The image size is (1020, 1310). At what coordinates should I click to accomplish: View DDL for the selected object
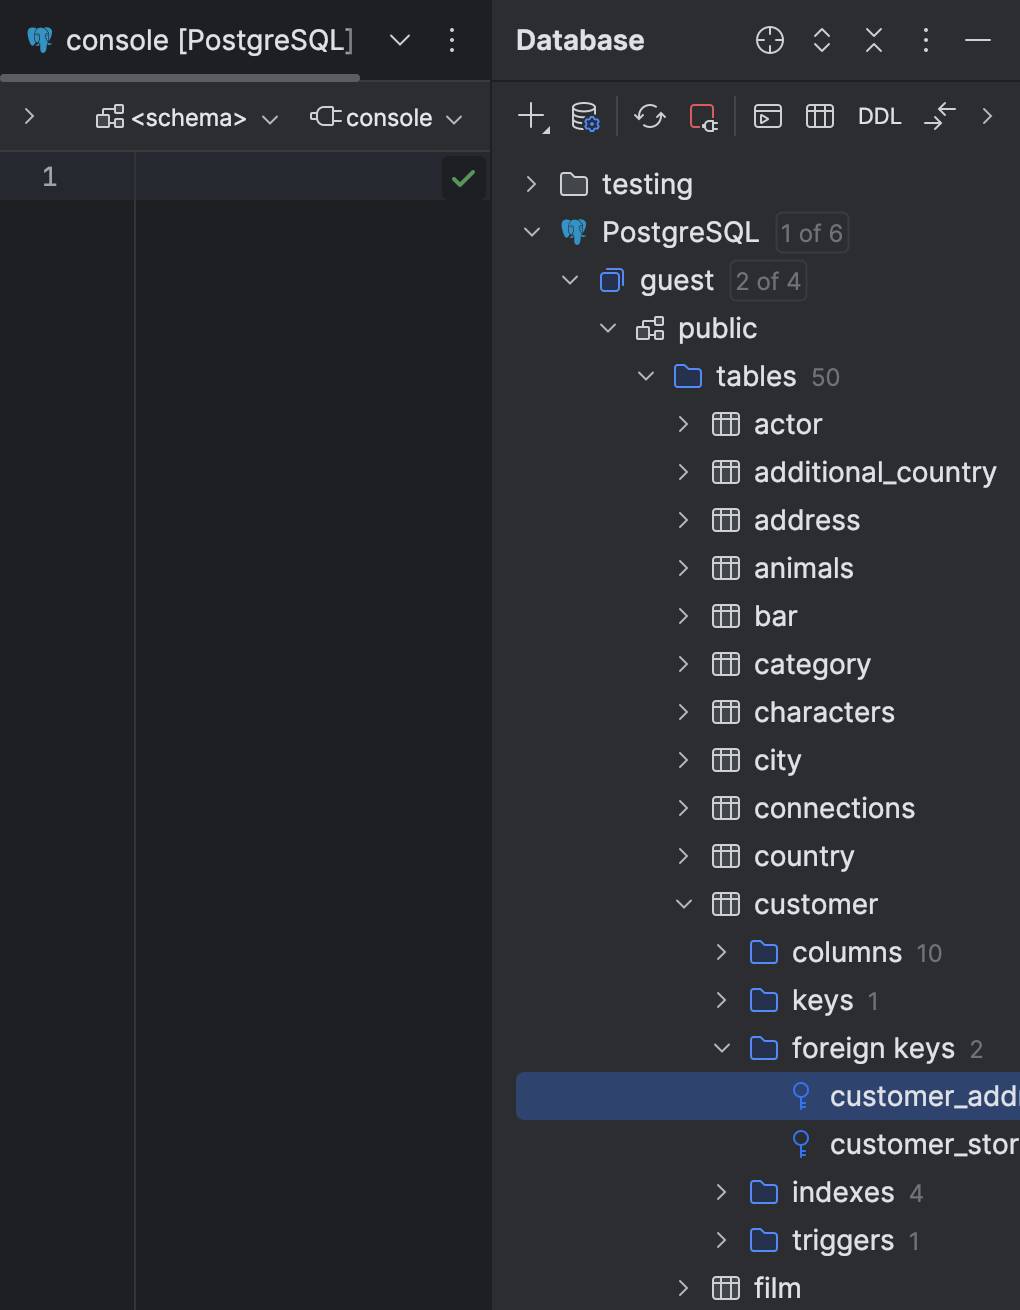tap(879, 116)
